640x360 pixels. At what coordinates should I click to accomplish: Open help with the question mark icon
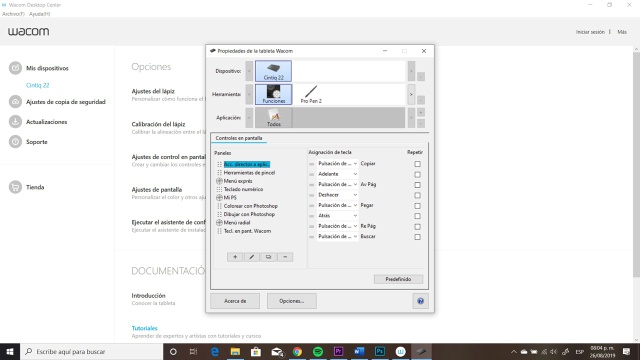pos(420,301)
